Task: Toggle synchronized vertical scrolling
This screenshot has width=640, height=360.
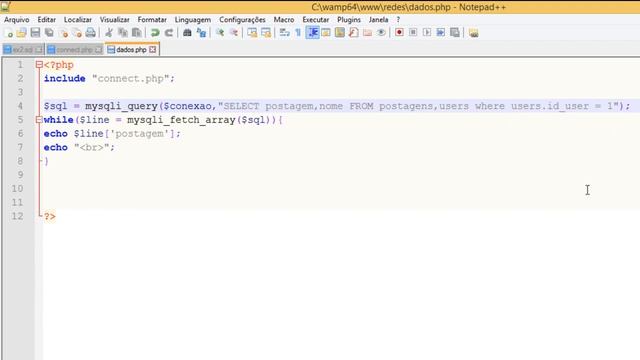Action: pos(252,33)
